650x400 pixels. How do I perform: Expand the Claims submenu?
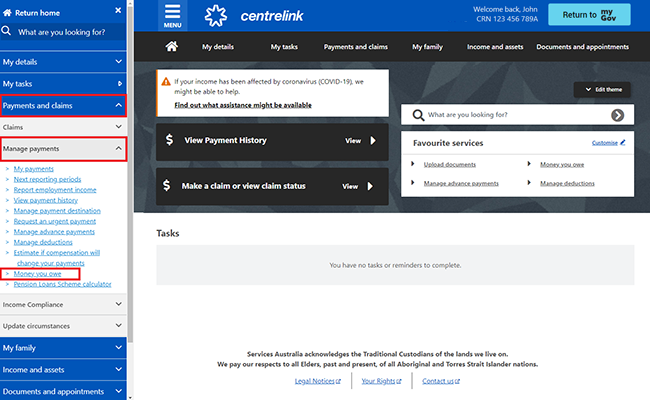tap(63, 127)
